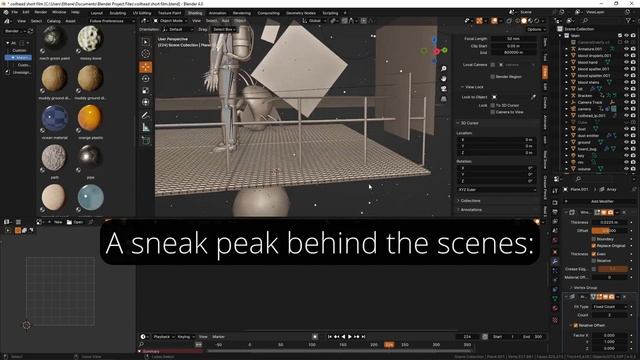Screen dimensions: 640x360
Task: Switch perspective/orthographic with the grid icon
Action: [444, 99]
